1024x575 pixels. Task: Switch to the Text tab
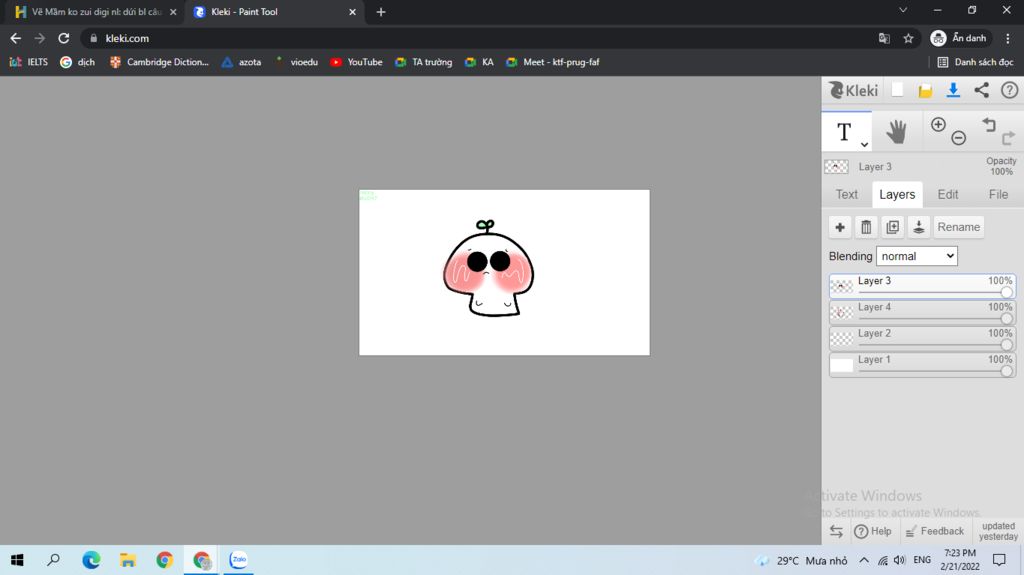pos(846,194)
